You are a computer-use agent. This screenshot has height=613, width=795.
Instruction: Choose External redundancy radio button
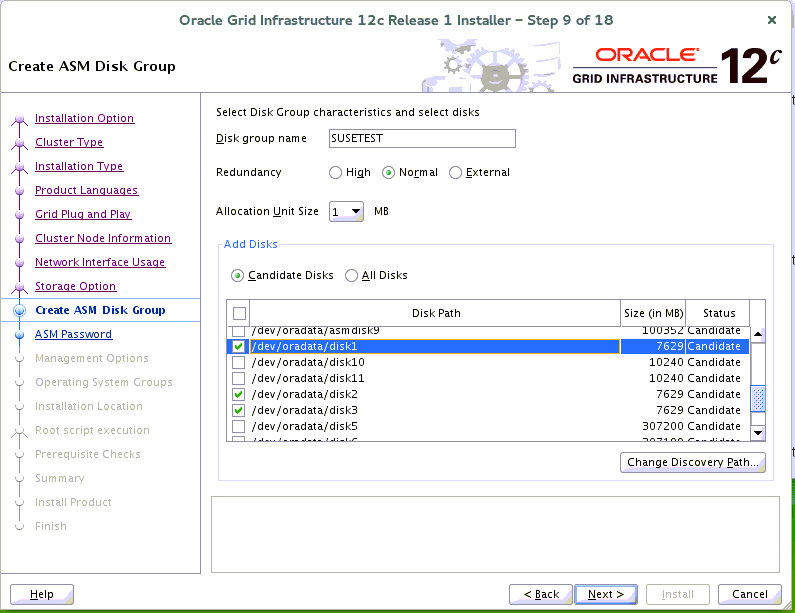pyautogui.click(x=456, y=173)
